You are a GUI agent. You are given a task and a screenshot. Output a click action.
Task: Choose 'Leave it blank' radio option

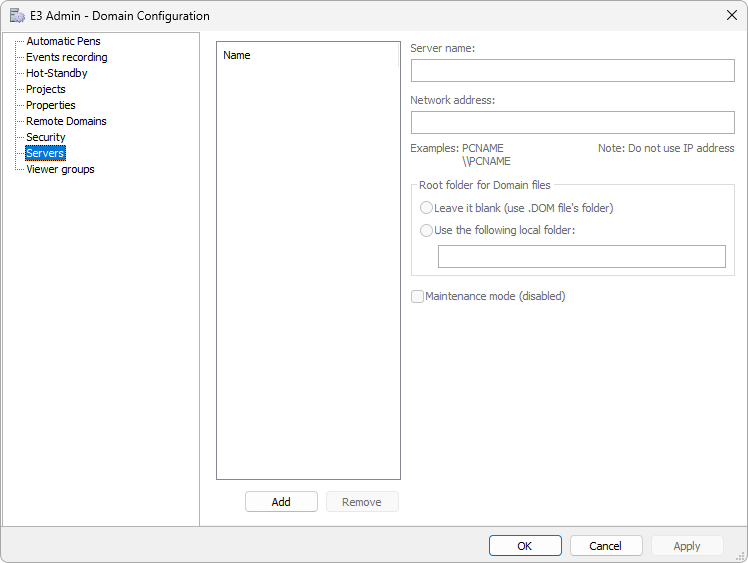point(427,208)
